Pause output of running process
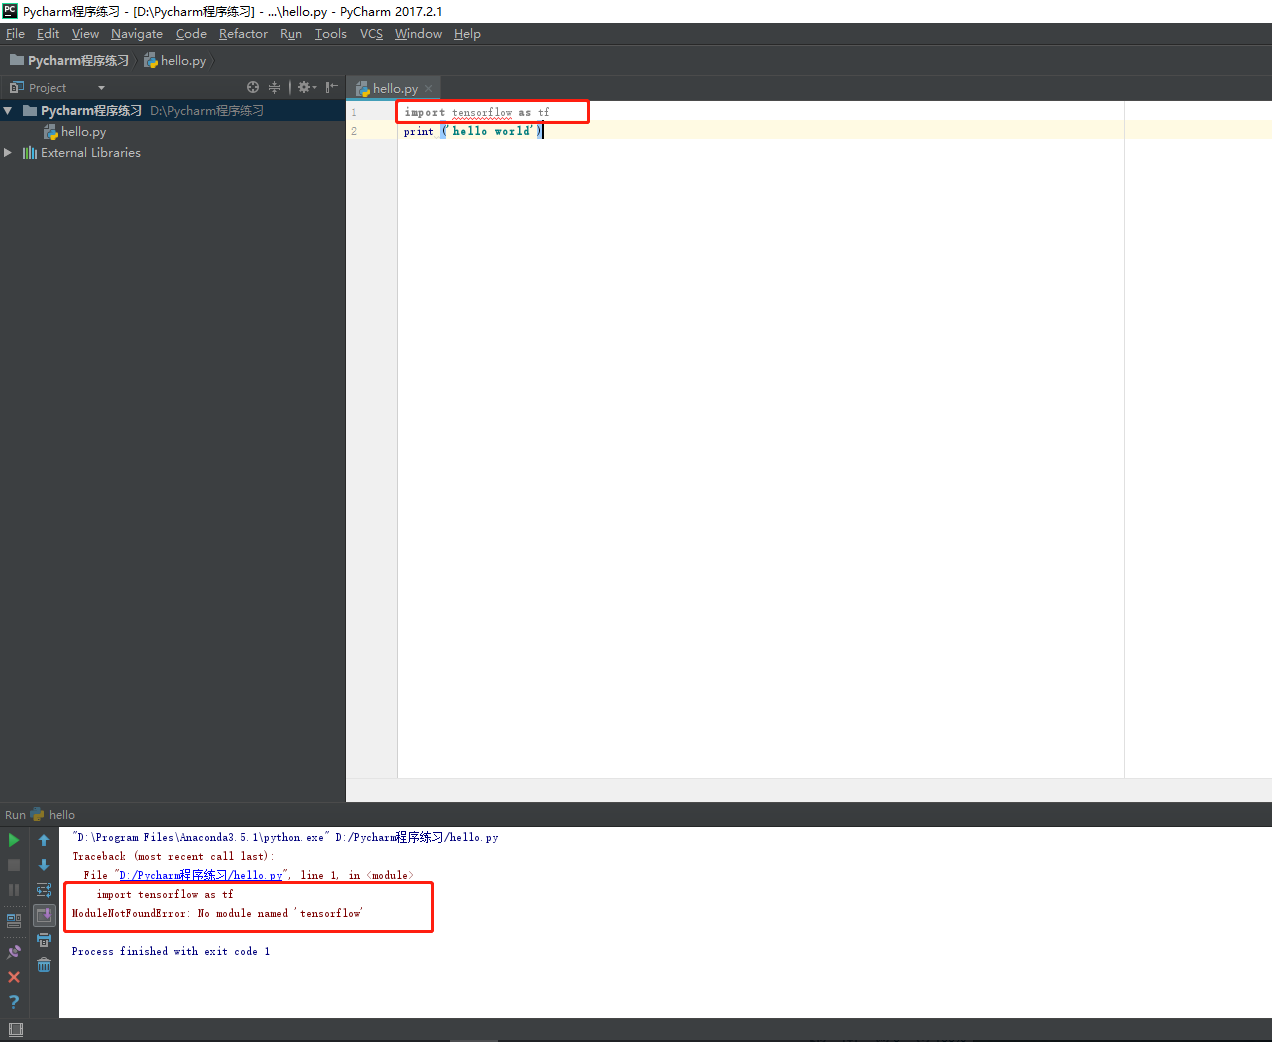Screen dimensions: 1272x1042 (x=13, y=889)
